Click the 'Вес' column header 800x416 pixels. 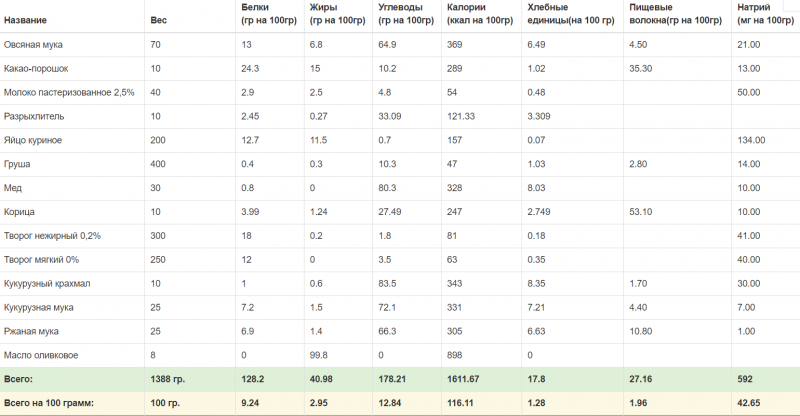tap(158, 20)
